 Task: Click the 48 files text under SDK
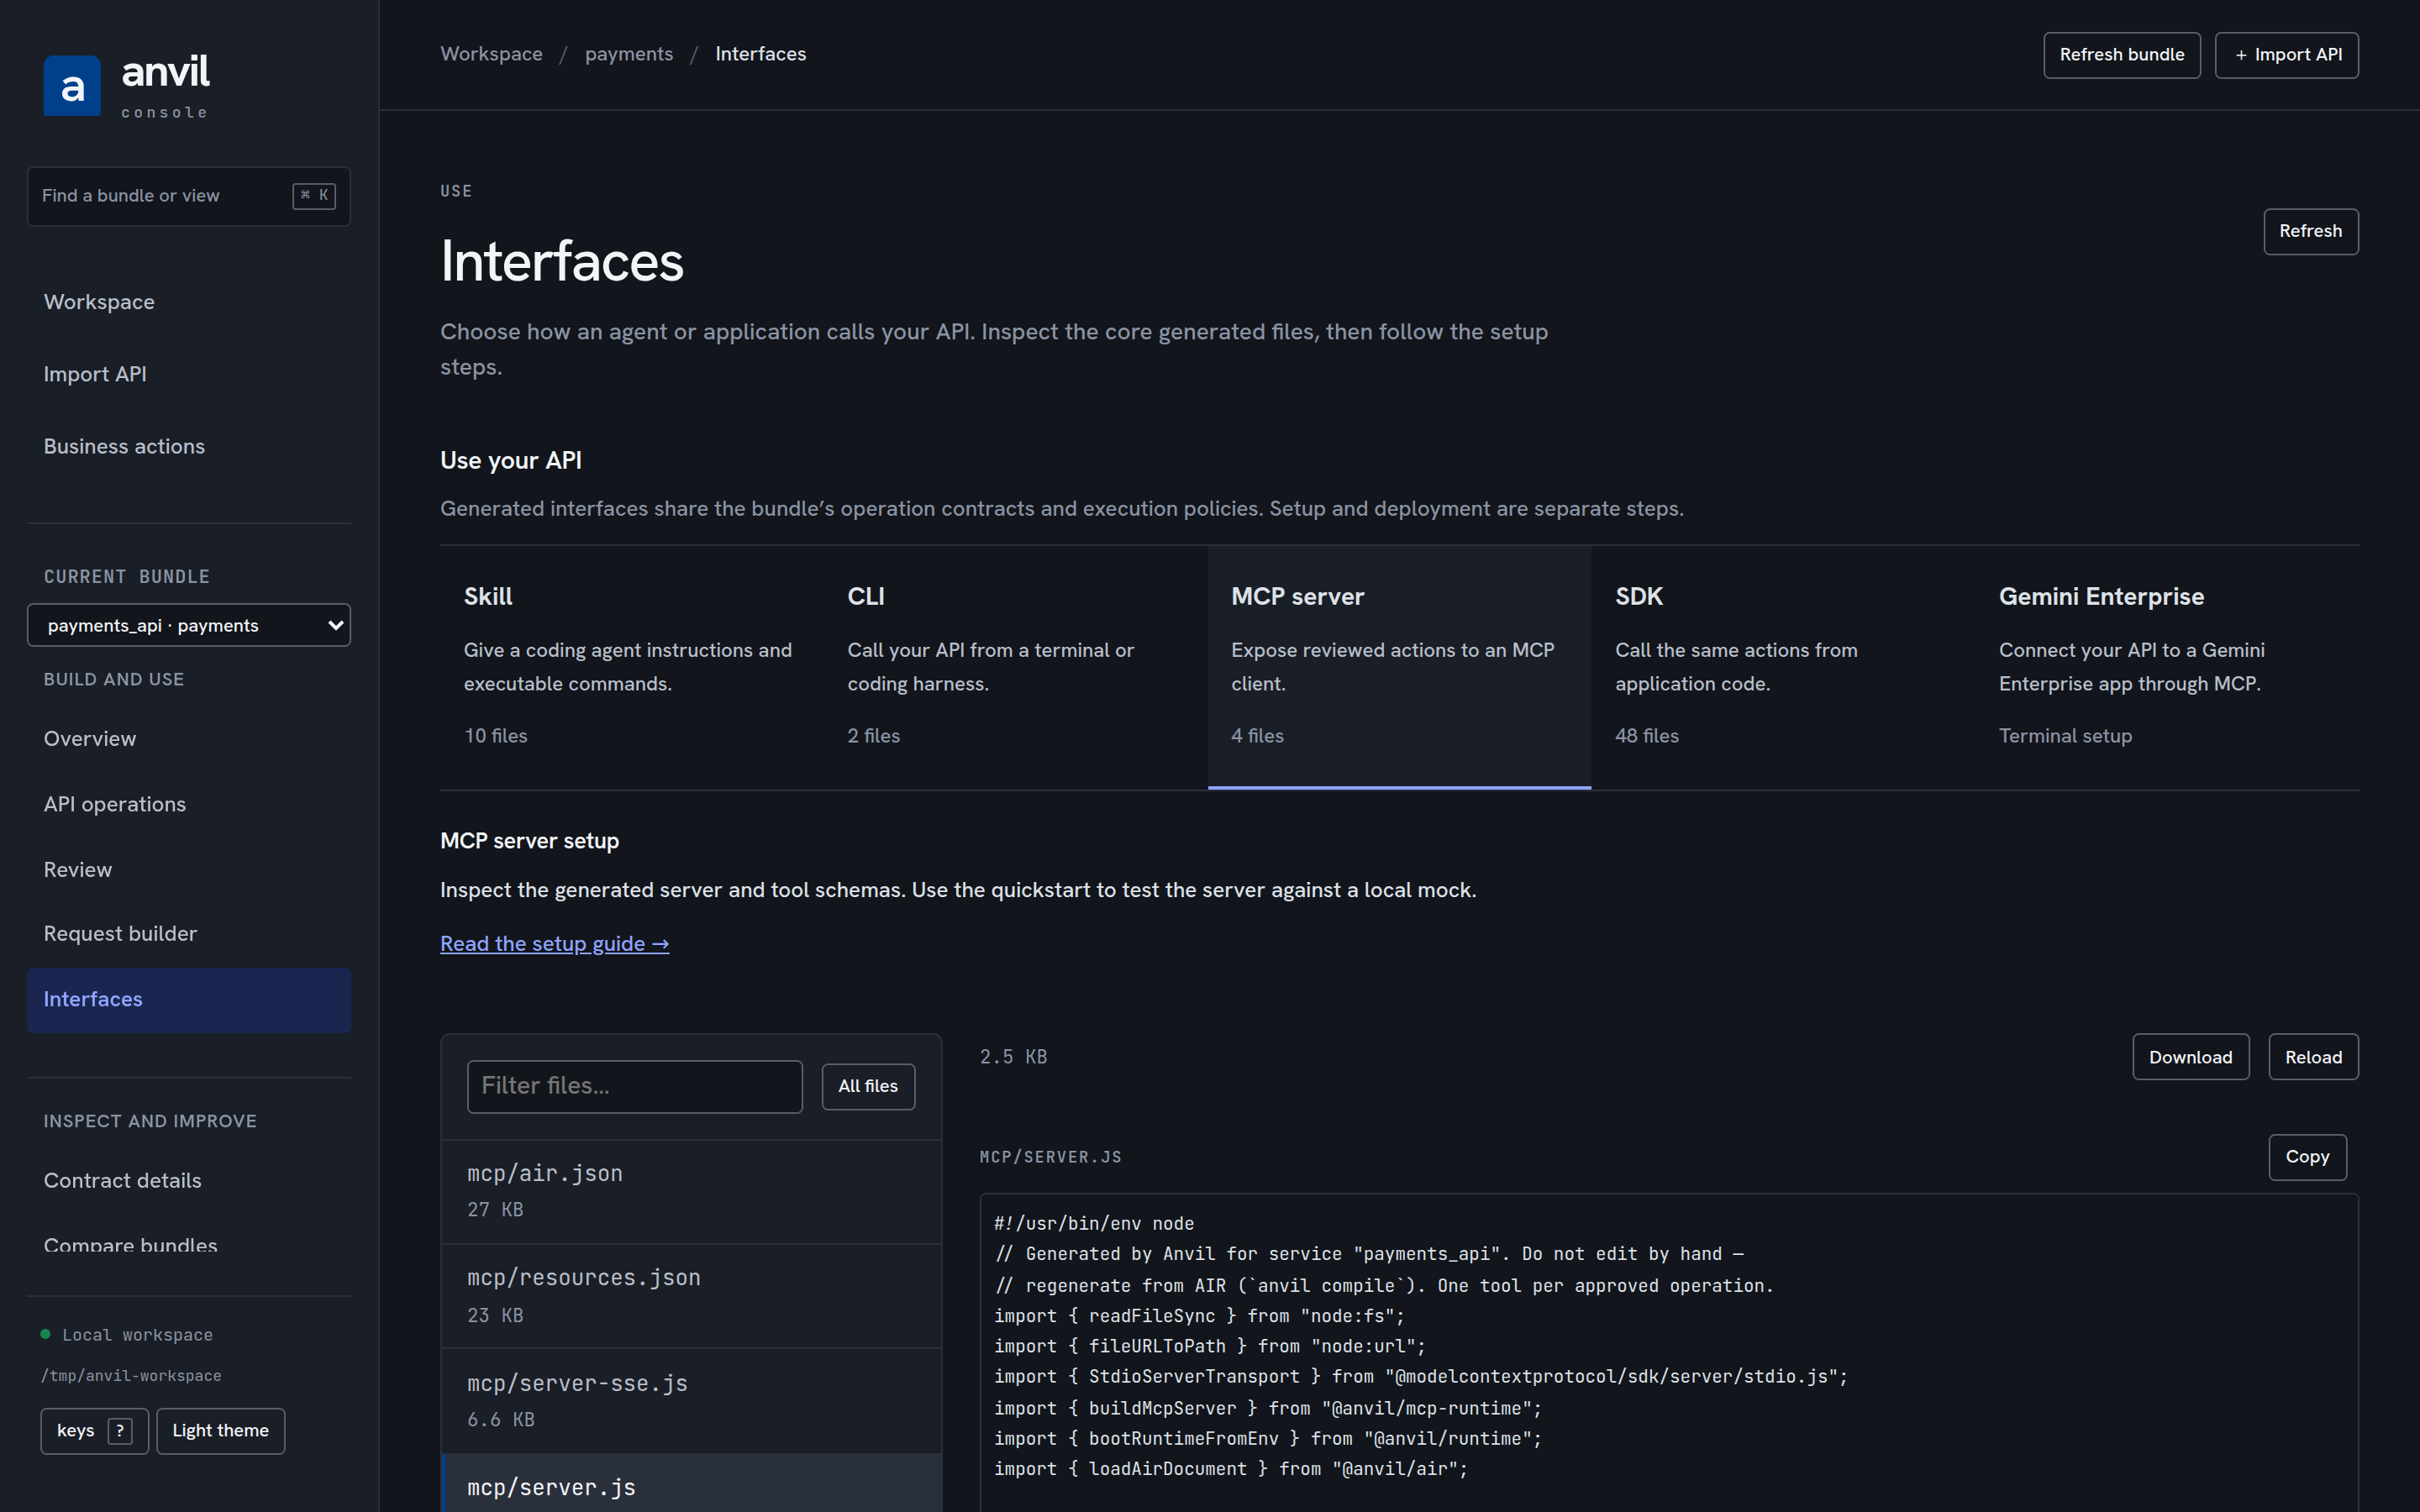pos(1647,736)
